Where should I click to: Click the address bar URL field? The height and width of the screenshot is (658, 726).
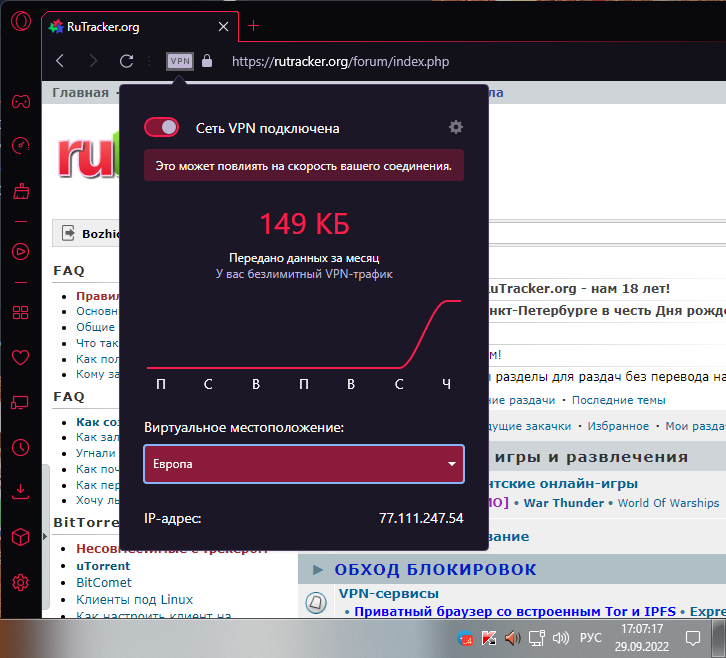pyautogui.click(x=340, y=61)
